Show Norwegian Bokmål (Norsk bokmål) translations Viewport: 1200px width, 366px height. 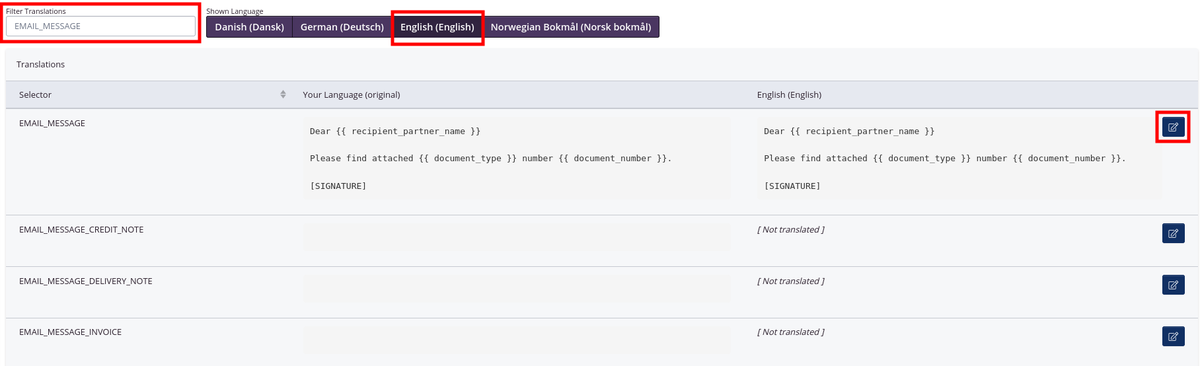coord(570,27)
